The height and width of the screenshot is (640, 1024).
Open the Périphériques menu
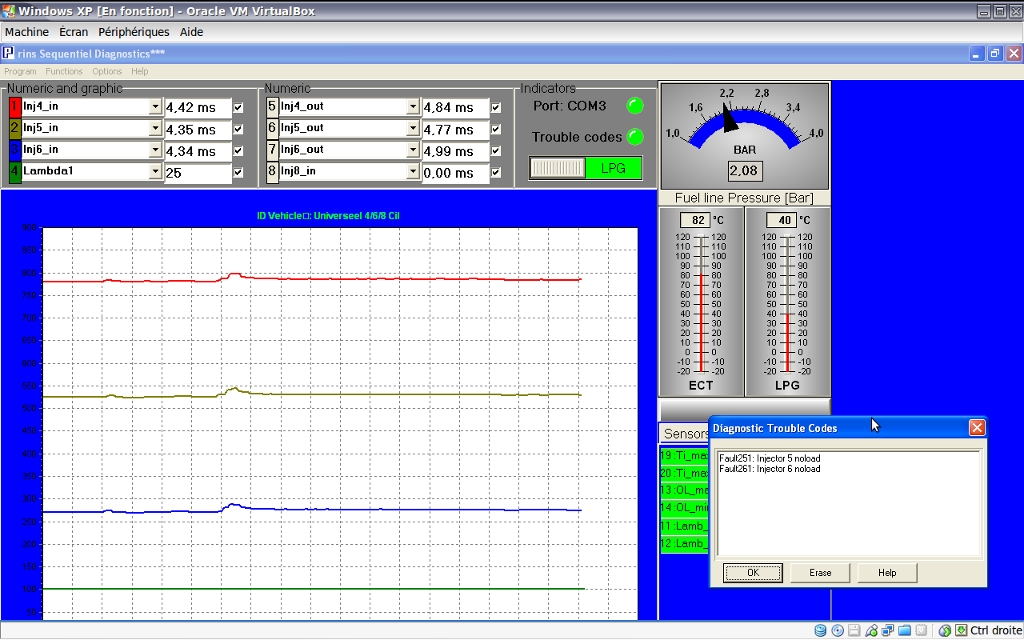134,32
